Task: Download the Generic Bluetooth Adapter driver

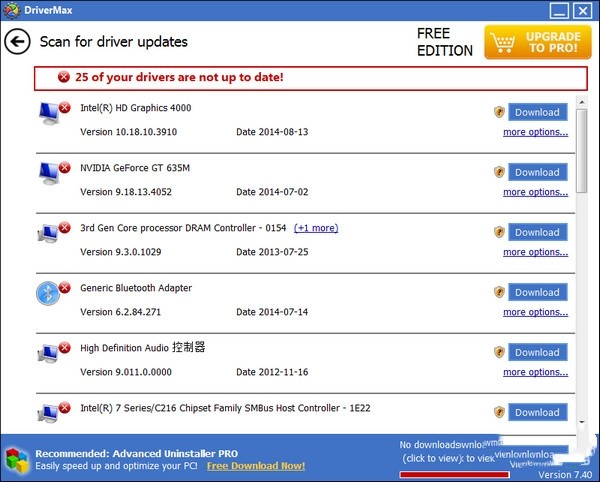Action: tap(538, 292)
